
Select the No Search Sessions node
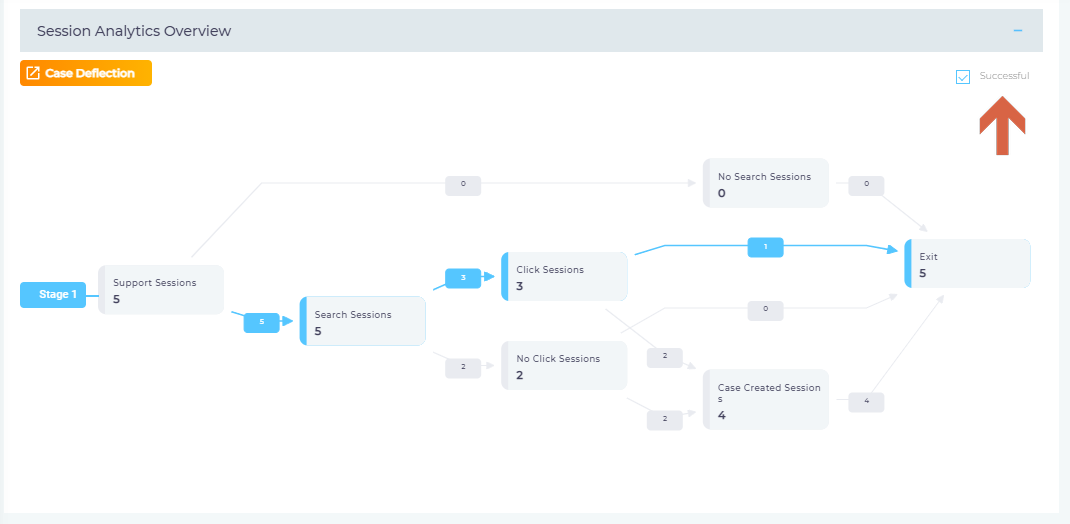coord(766,184)
